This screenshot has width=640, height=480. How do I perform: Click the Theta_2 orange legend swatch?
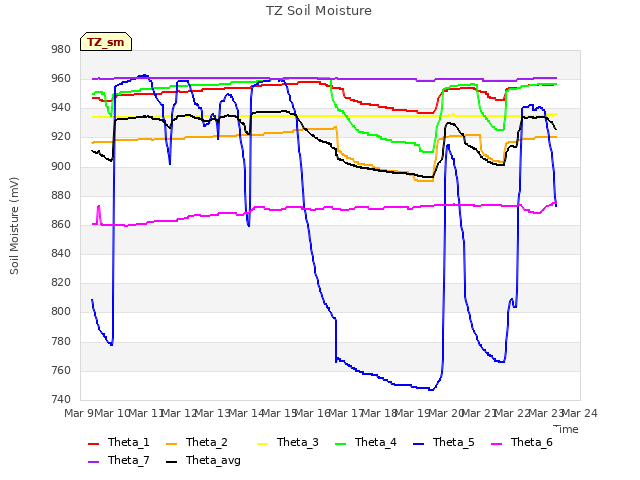172,444
